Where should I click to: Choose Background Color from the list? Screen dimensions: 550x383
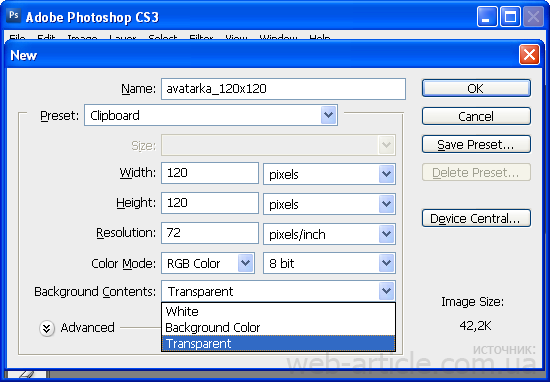[x=279, y=327]
